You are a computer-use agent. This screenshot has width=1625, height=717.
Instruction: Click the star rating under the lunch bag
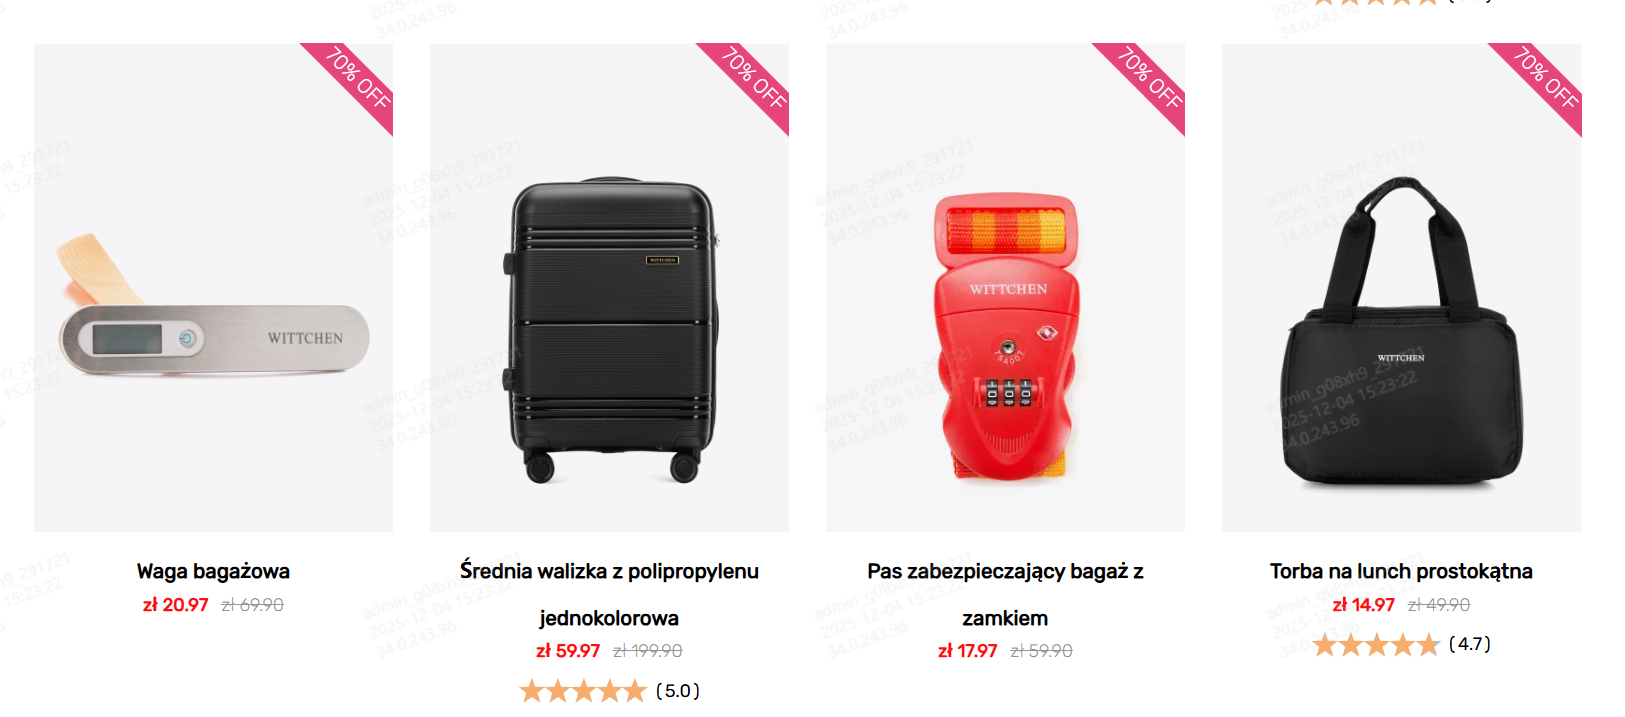[1376, 645]
